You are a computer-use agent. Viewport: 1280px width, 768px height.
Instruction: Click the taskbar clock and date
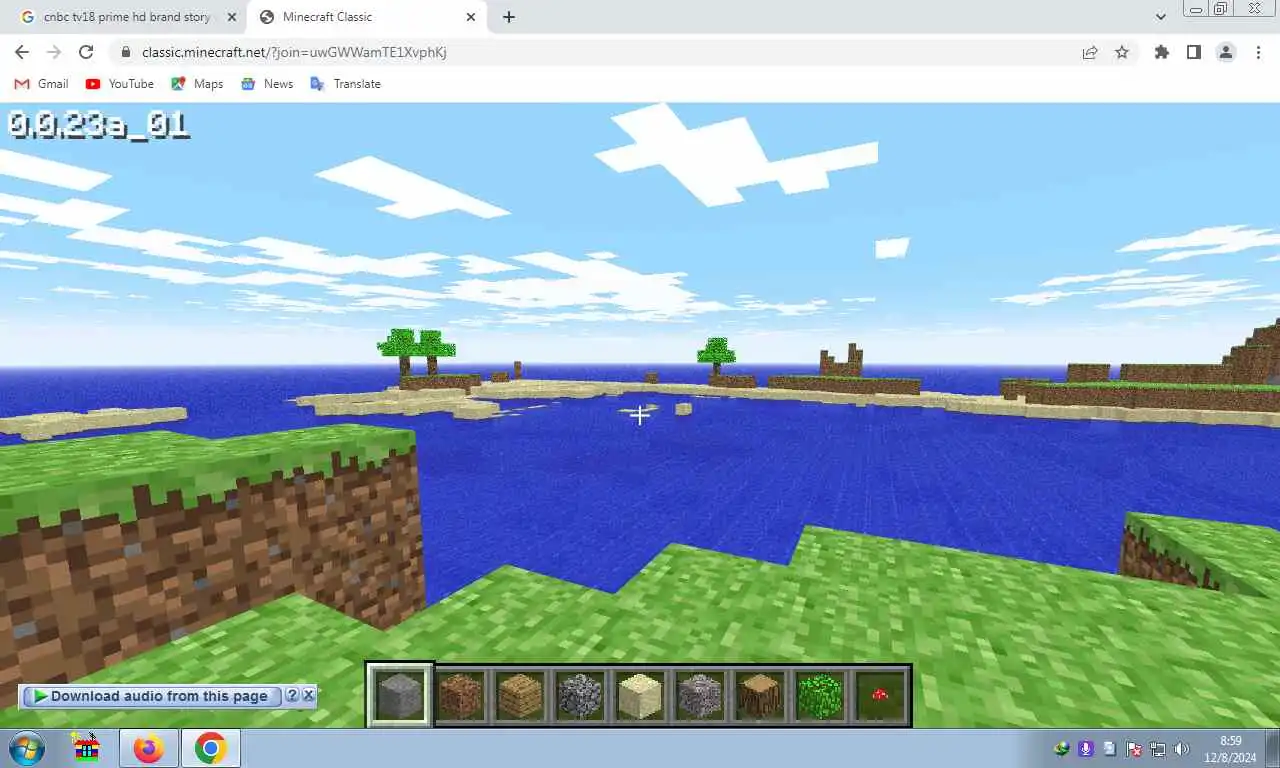pyautogui.click(x=1231, y=748)
